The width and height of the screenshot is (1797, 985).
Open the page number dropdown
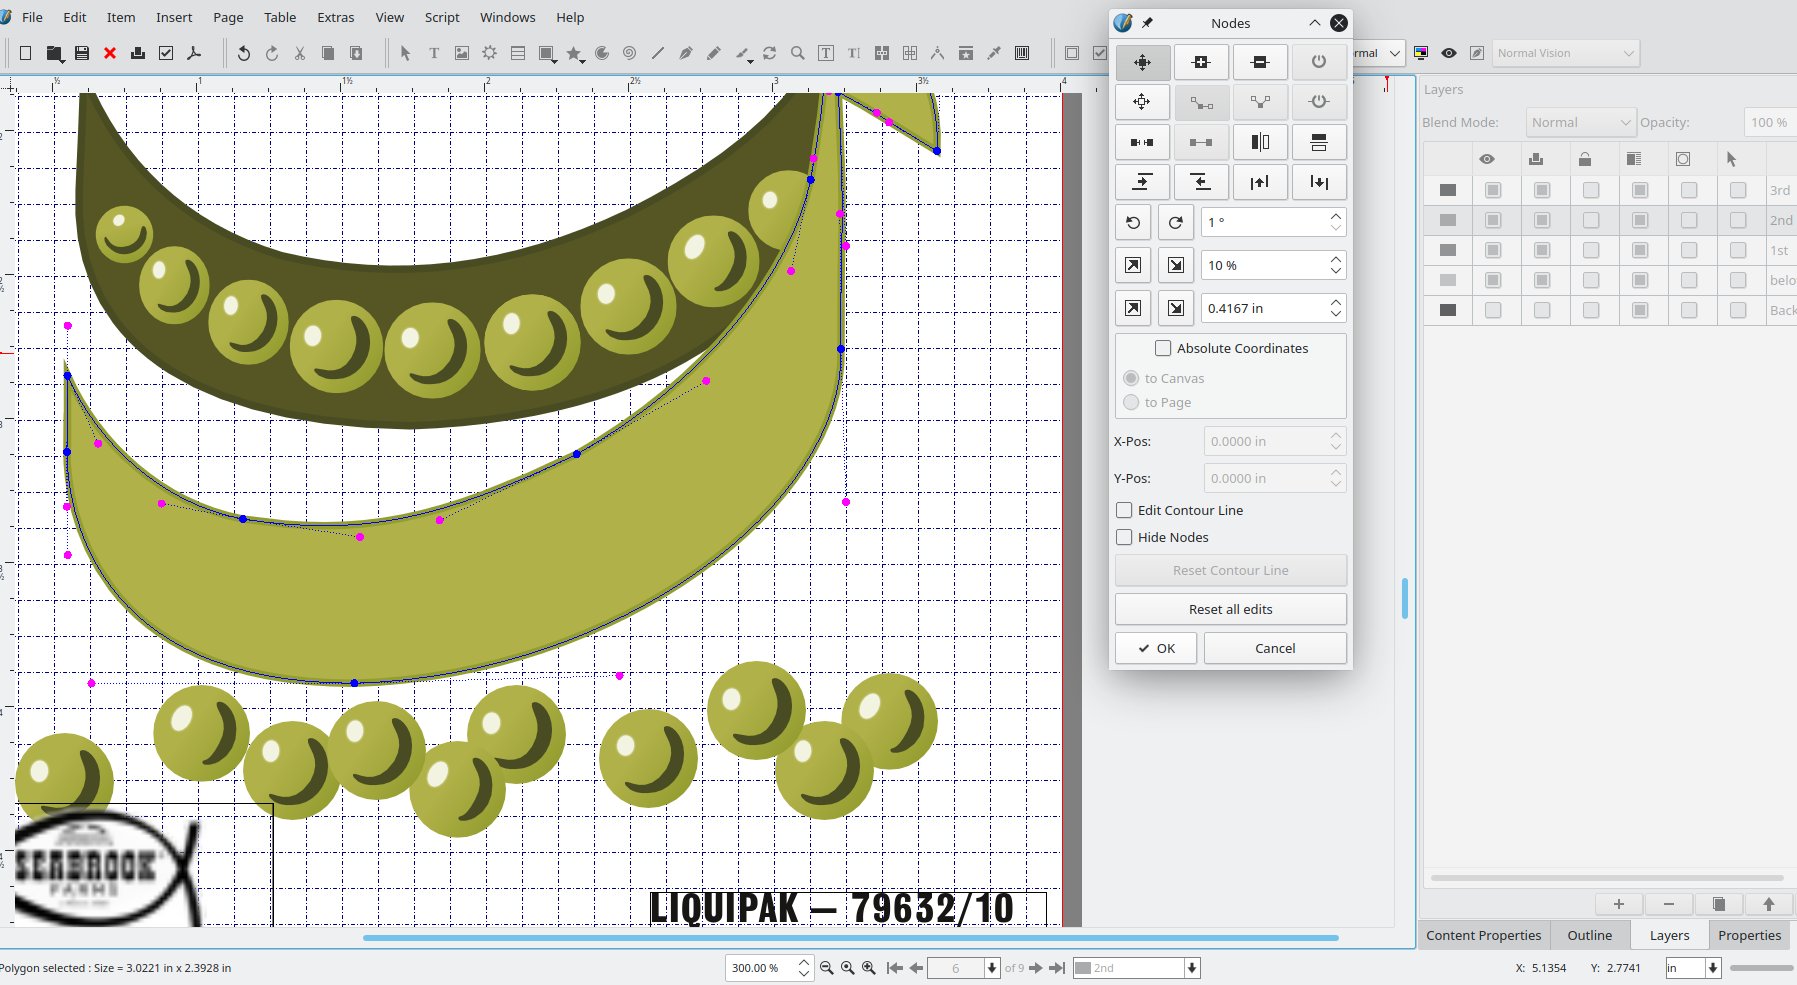pyautogui.click(x=992, y=968)
